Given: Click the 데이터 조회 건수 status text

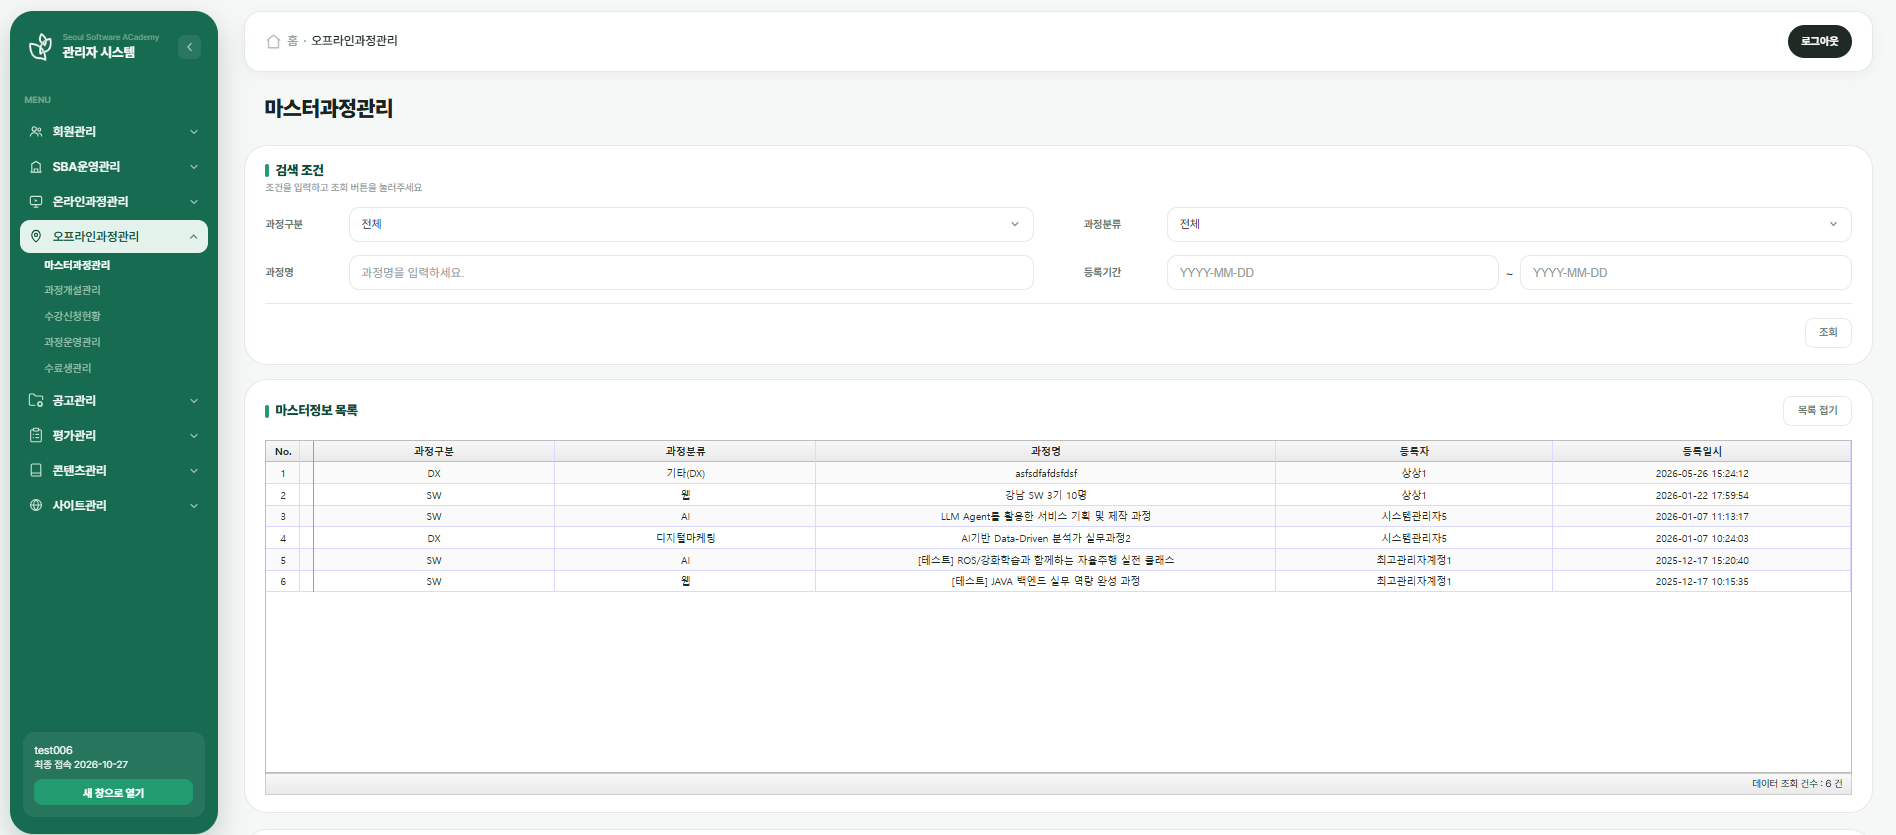Looking at the screenshot, I should coord(1797,783).
